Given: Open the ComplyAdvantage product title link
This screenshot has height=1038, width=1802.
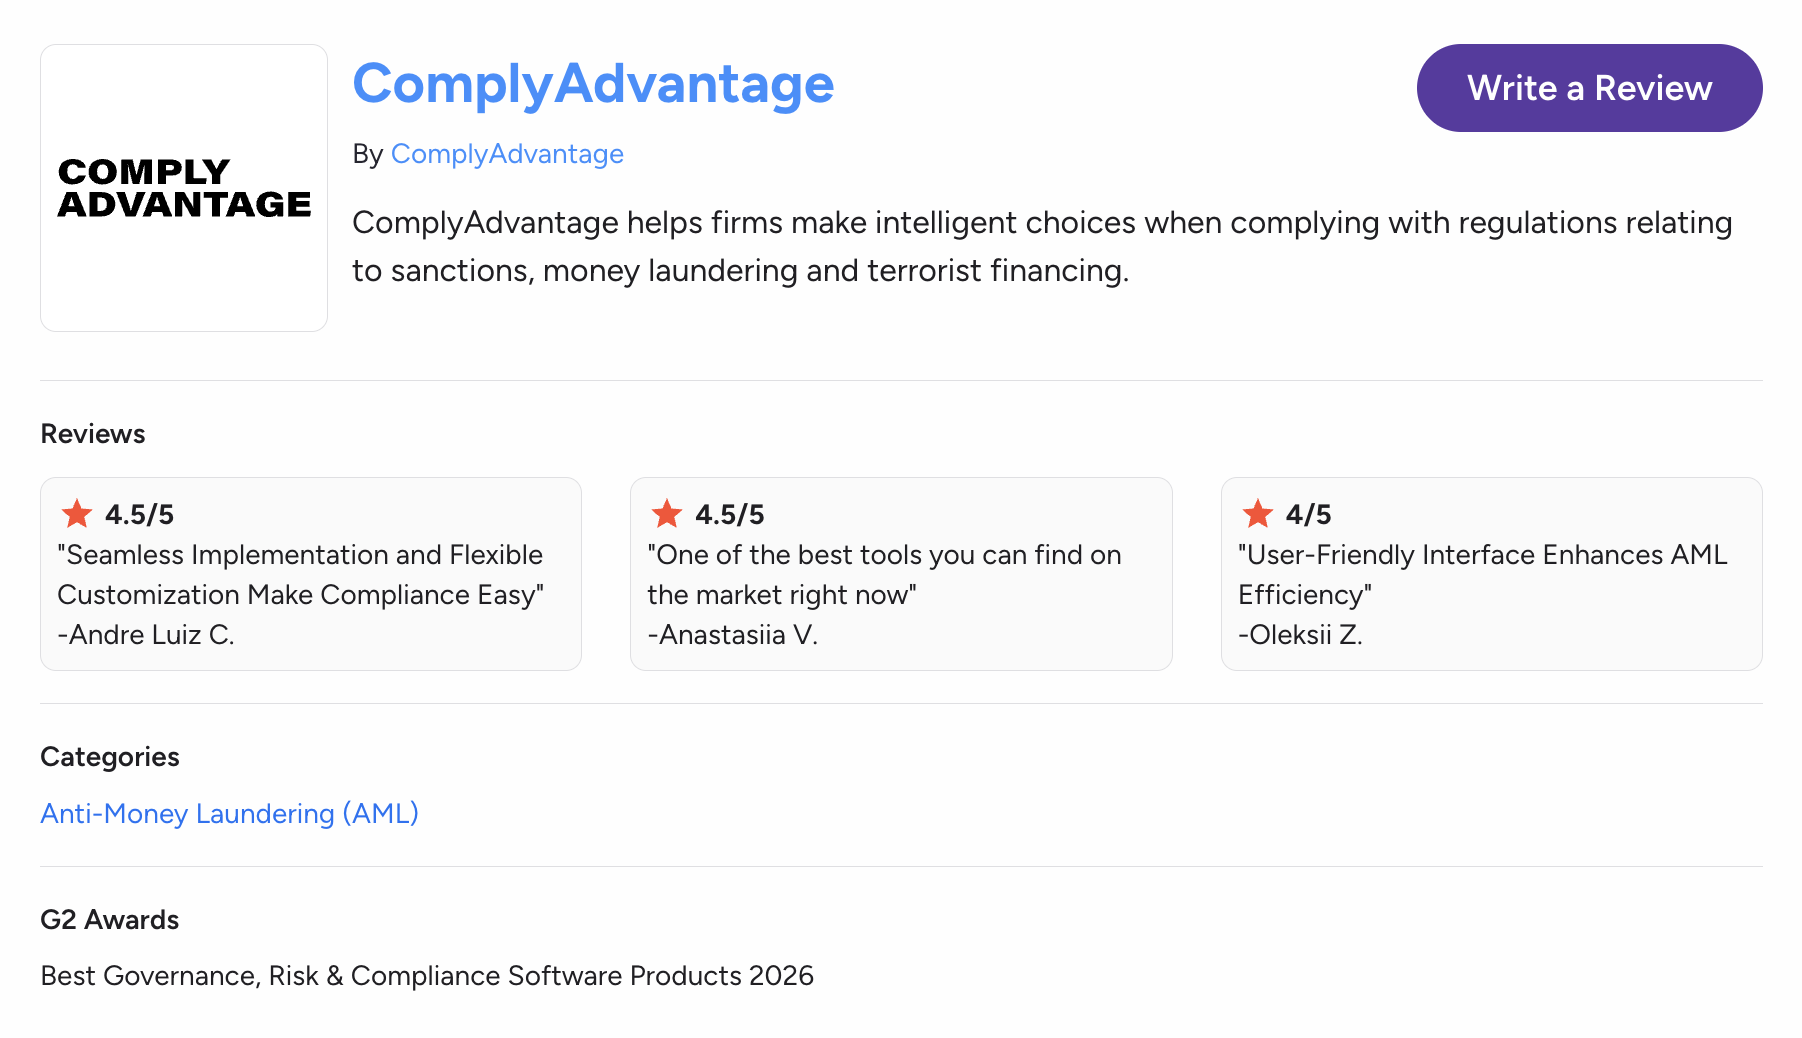Looking at the screenshot, I should pos(593,84).
